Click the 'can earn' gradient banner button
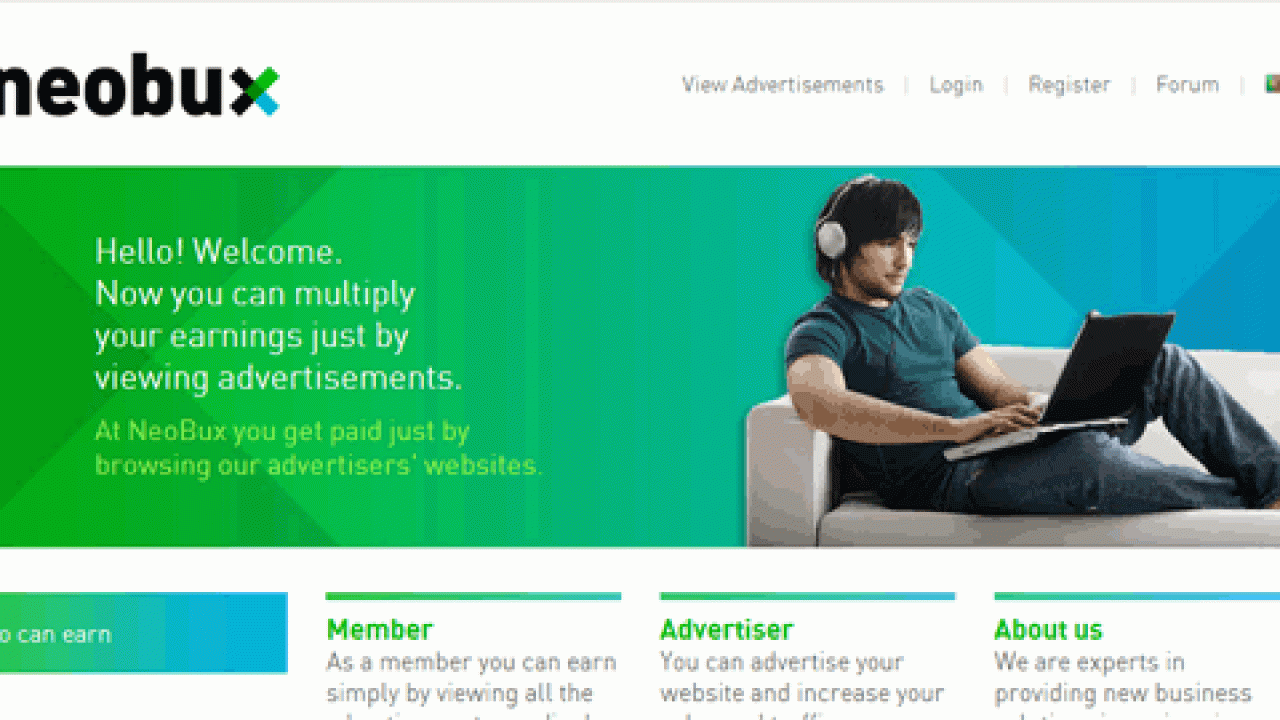The width and height of the screenshot is (1280, 720). pyautogui.click(x=143, y=633)
